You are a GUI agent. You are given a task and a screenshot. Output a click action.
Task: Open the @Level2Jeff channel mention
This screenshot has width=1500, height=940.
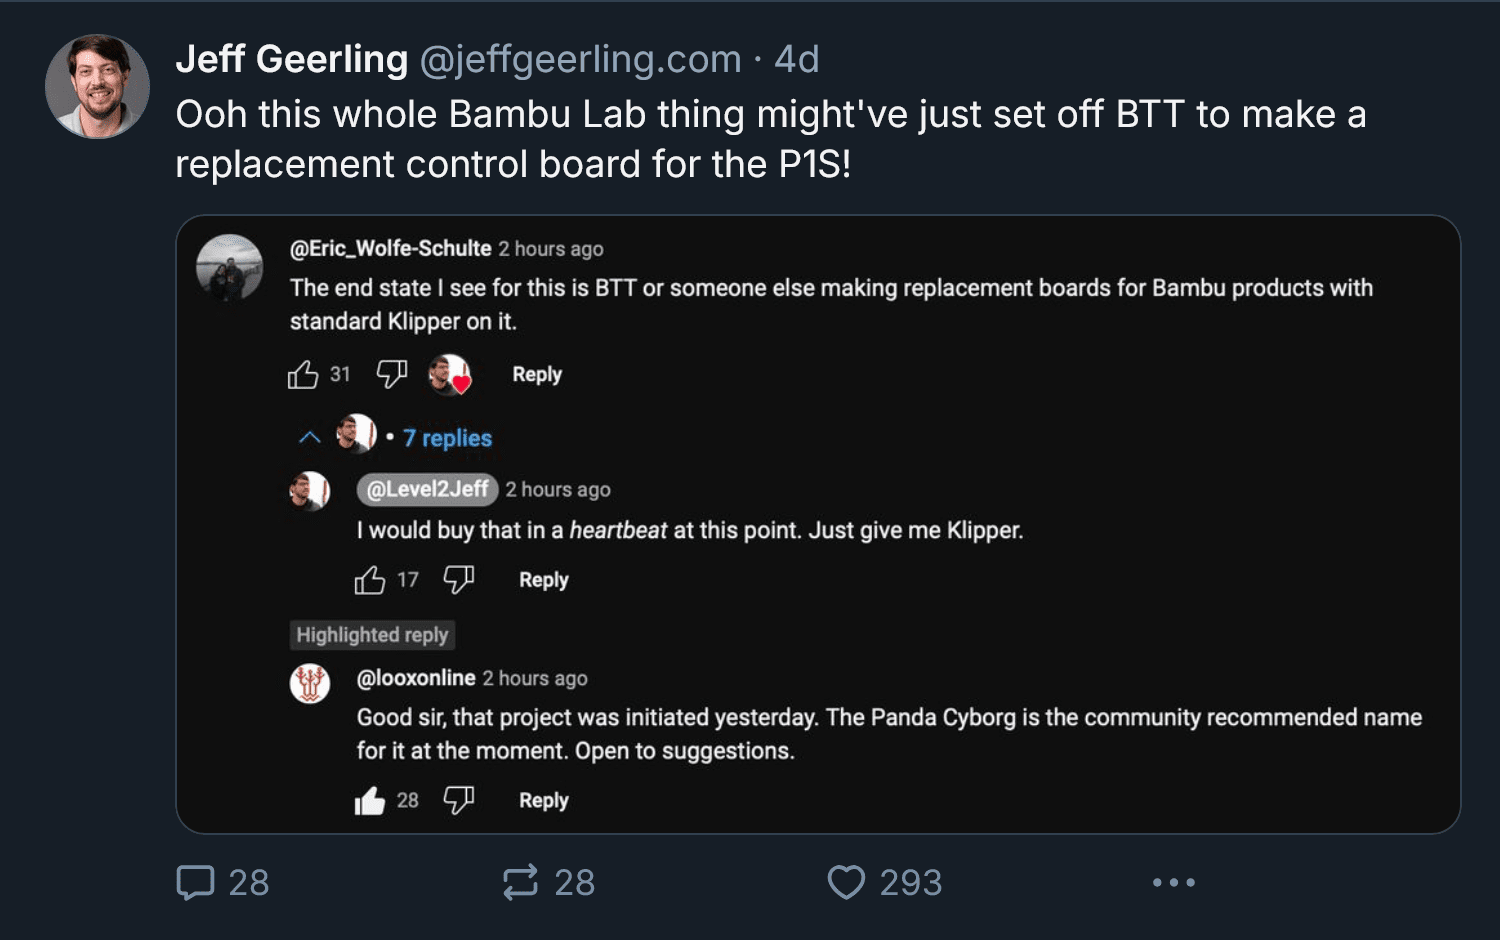(427, 489)
